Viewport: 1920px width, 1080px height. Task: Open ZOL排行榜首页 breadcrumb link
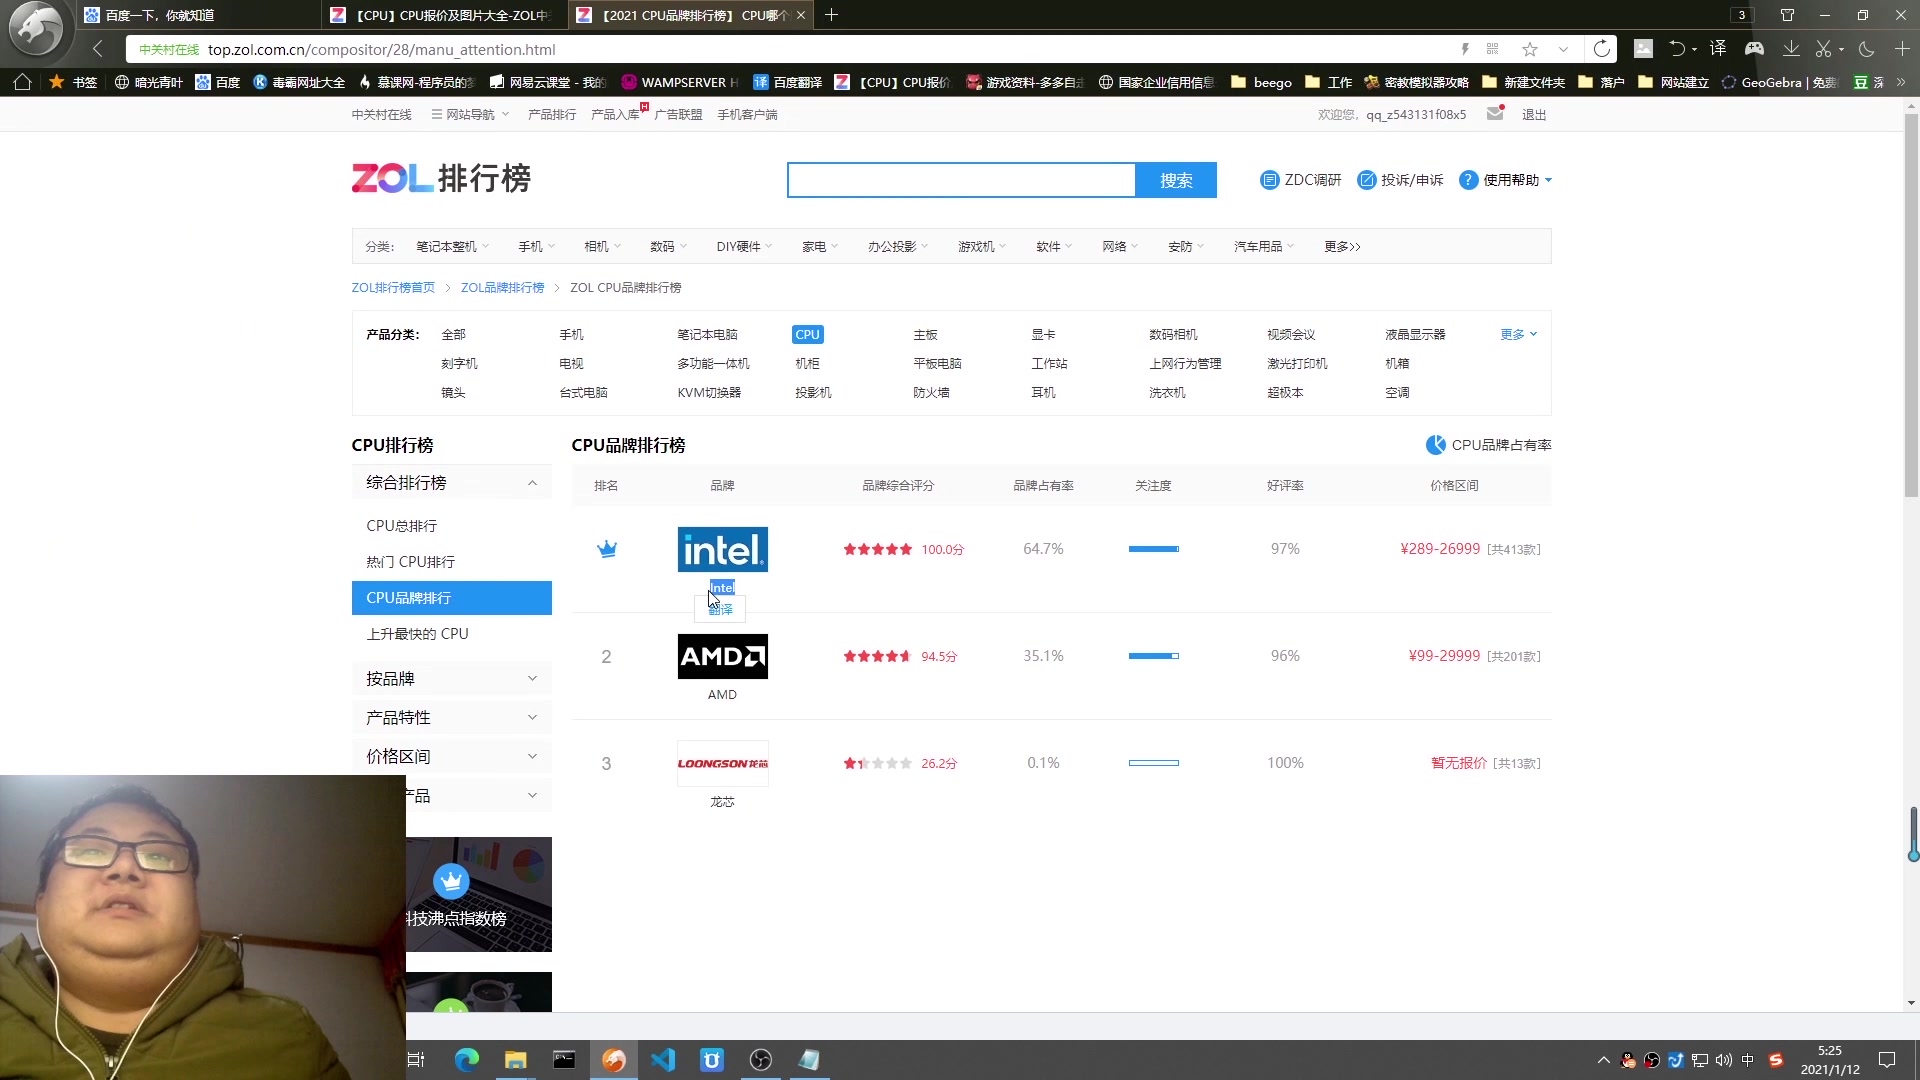(x=393, y=287)
